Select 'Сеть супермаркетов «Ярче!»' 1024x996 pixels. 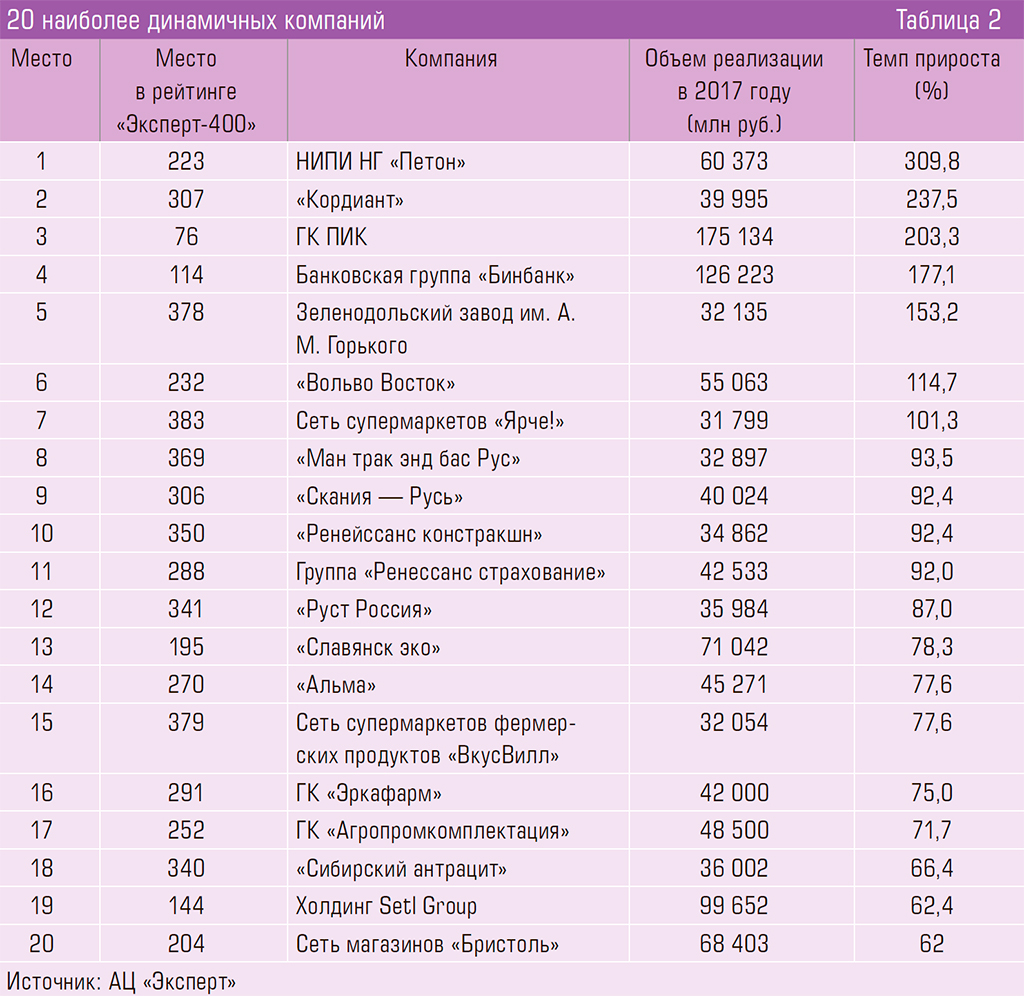pos(430,421)
